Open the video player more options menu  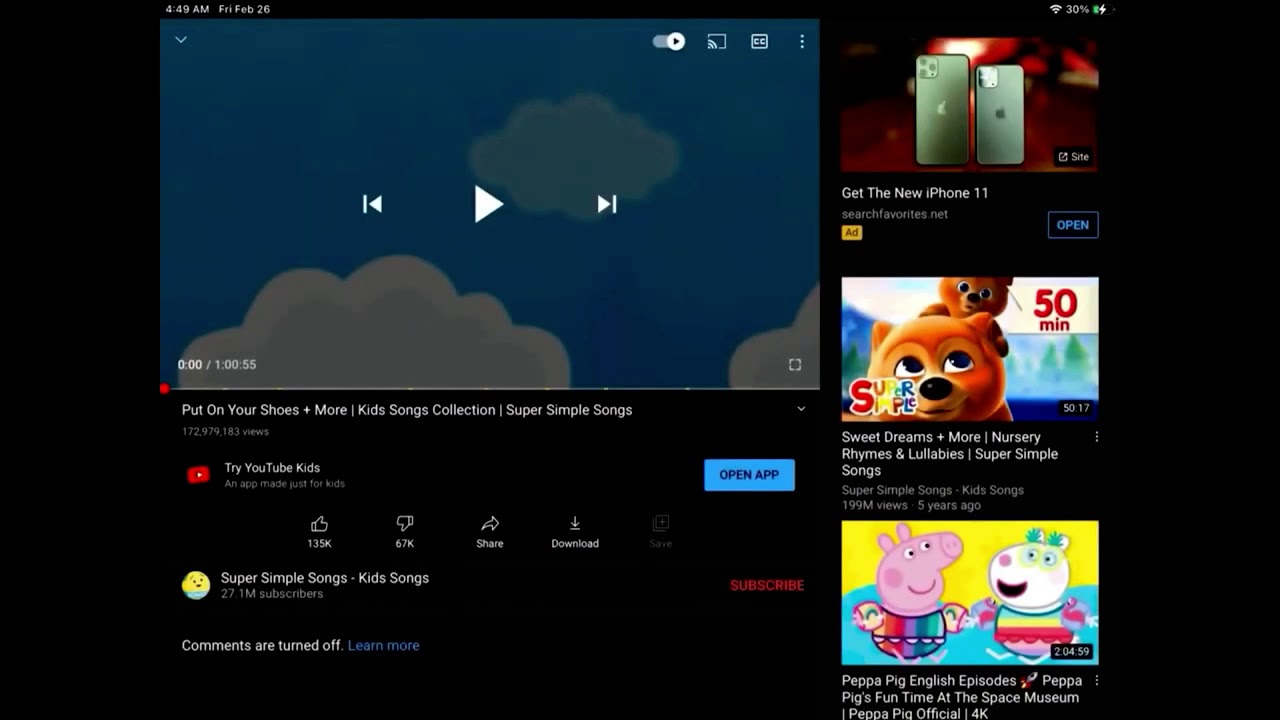pyautogui.click(x=802, y=42)
